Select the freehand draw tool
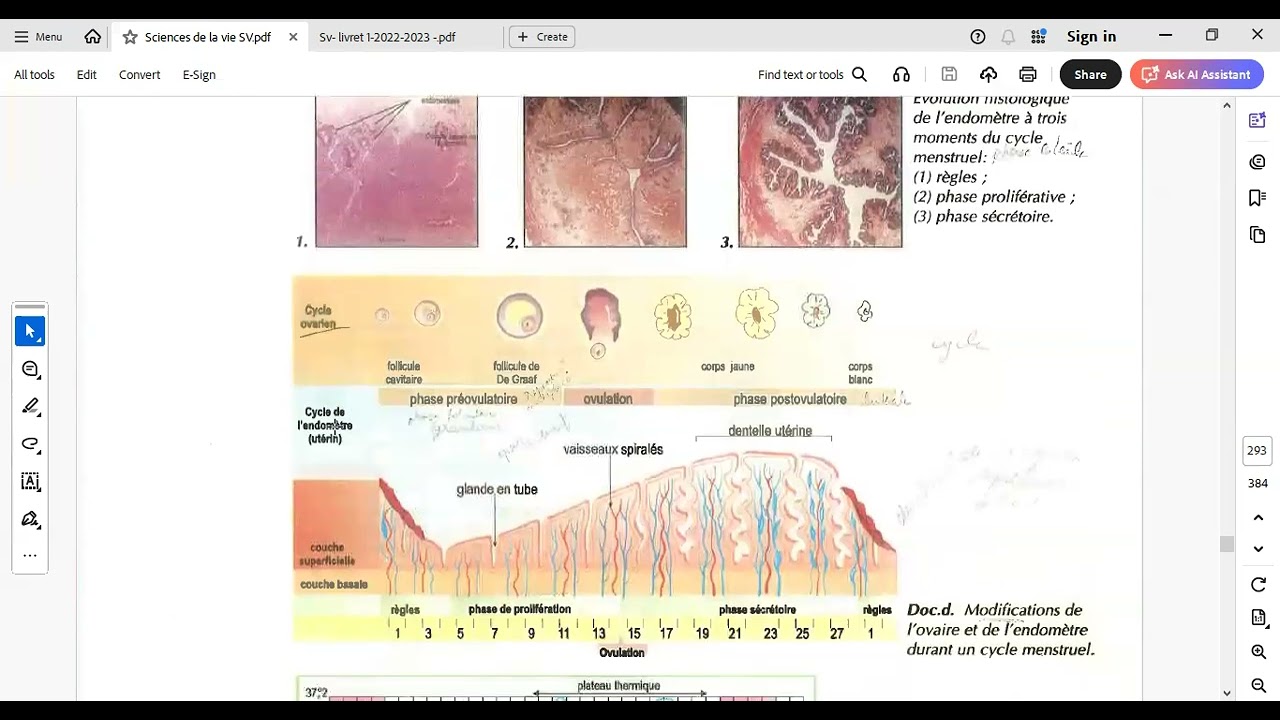 click(x=30, y=444)
